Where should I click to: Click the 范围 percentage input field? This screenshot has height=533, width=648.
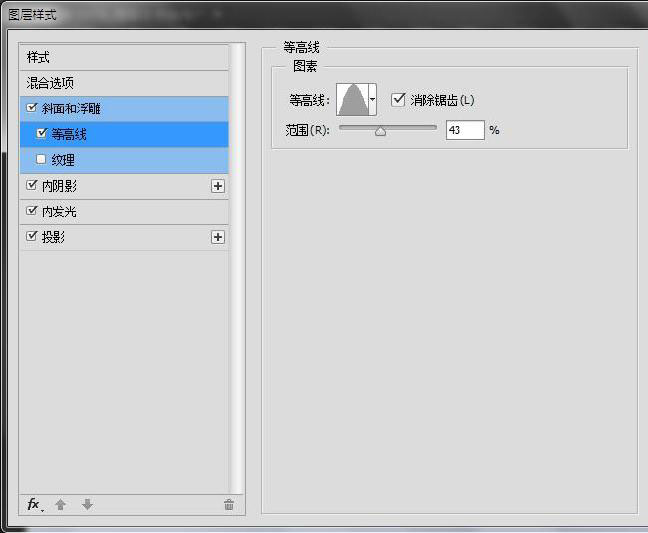click(465, 130)
